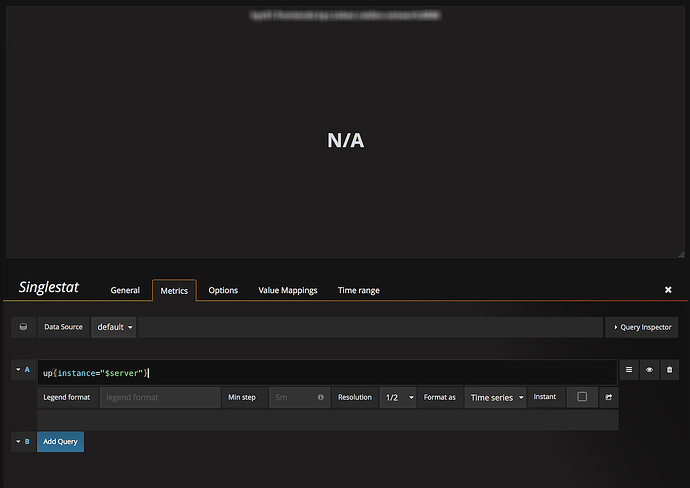Open the default data source dropdown
690x488 pixels.
[114, 327]
